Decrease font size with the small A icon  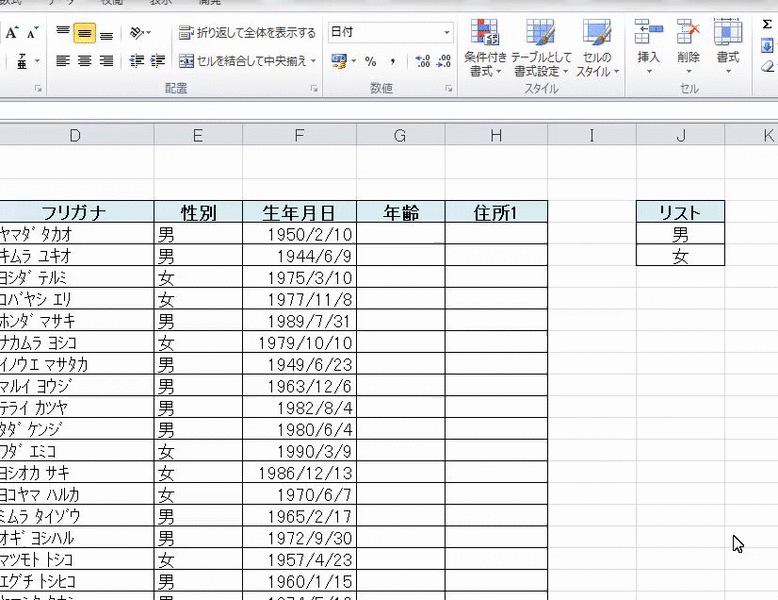[32, 34]
